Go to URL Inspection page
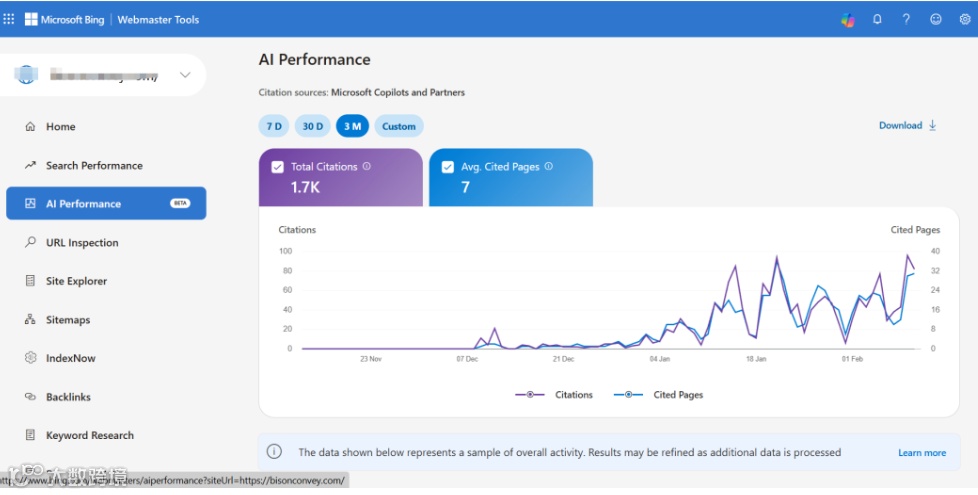 click(82, 243)
